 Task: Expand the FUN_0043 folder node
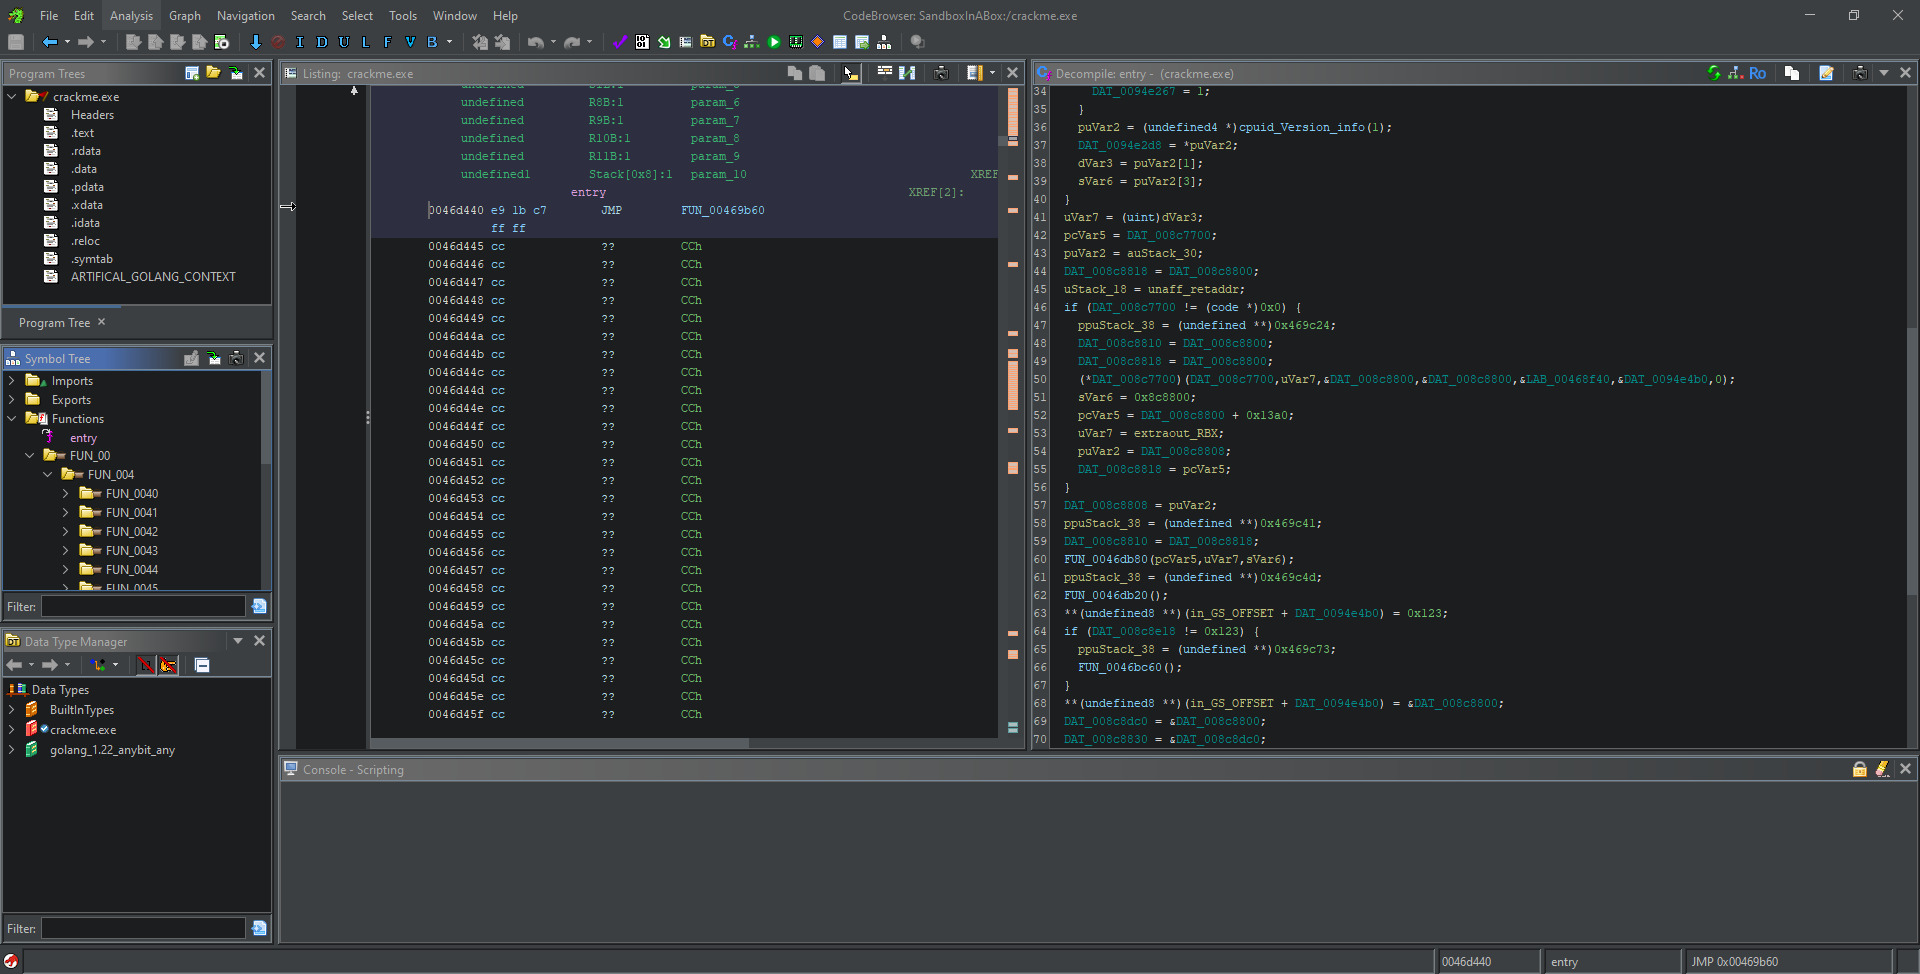[66, 551]
